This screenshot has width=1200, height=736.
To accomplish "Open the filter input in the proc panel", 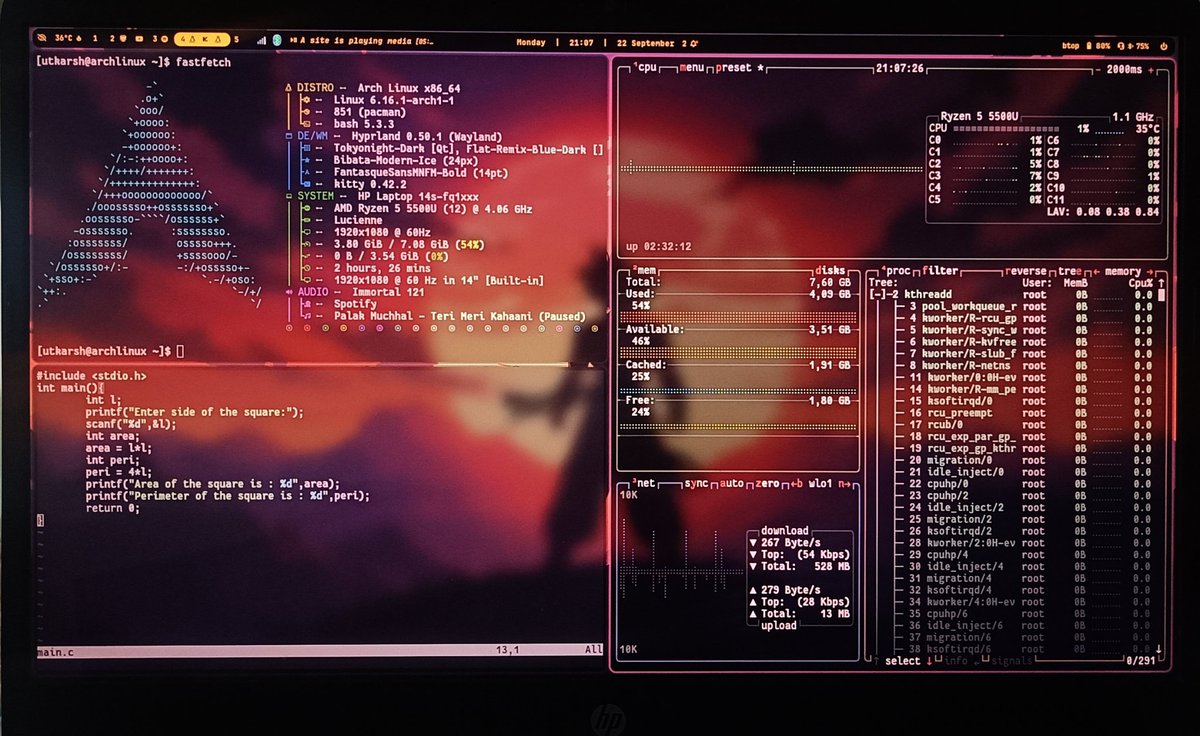I will tap(940, 270).
